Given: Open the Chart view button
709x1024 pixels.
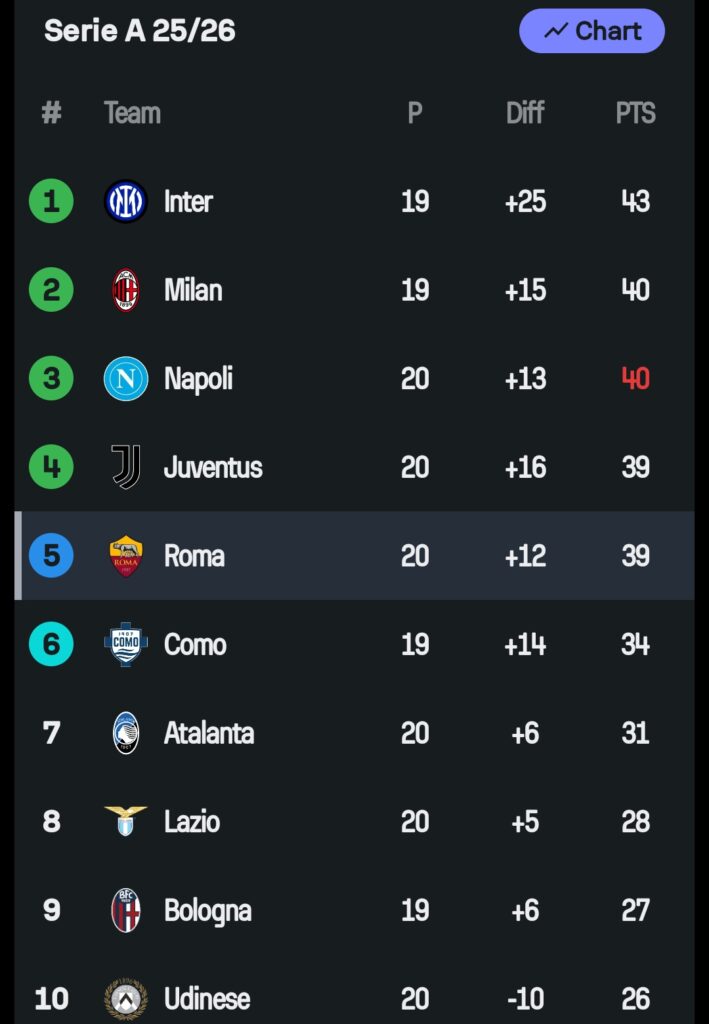Looking at the screenshot, I should pyautogui.click(x=592, y=31).
